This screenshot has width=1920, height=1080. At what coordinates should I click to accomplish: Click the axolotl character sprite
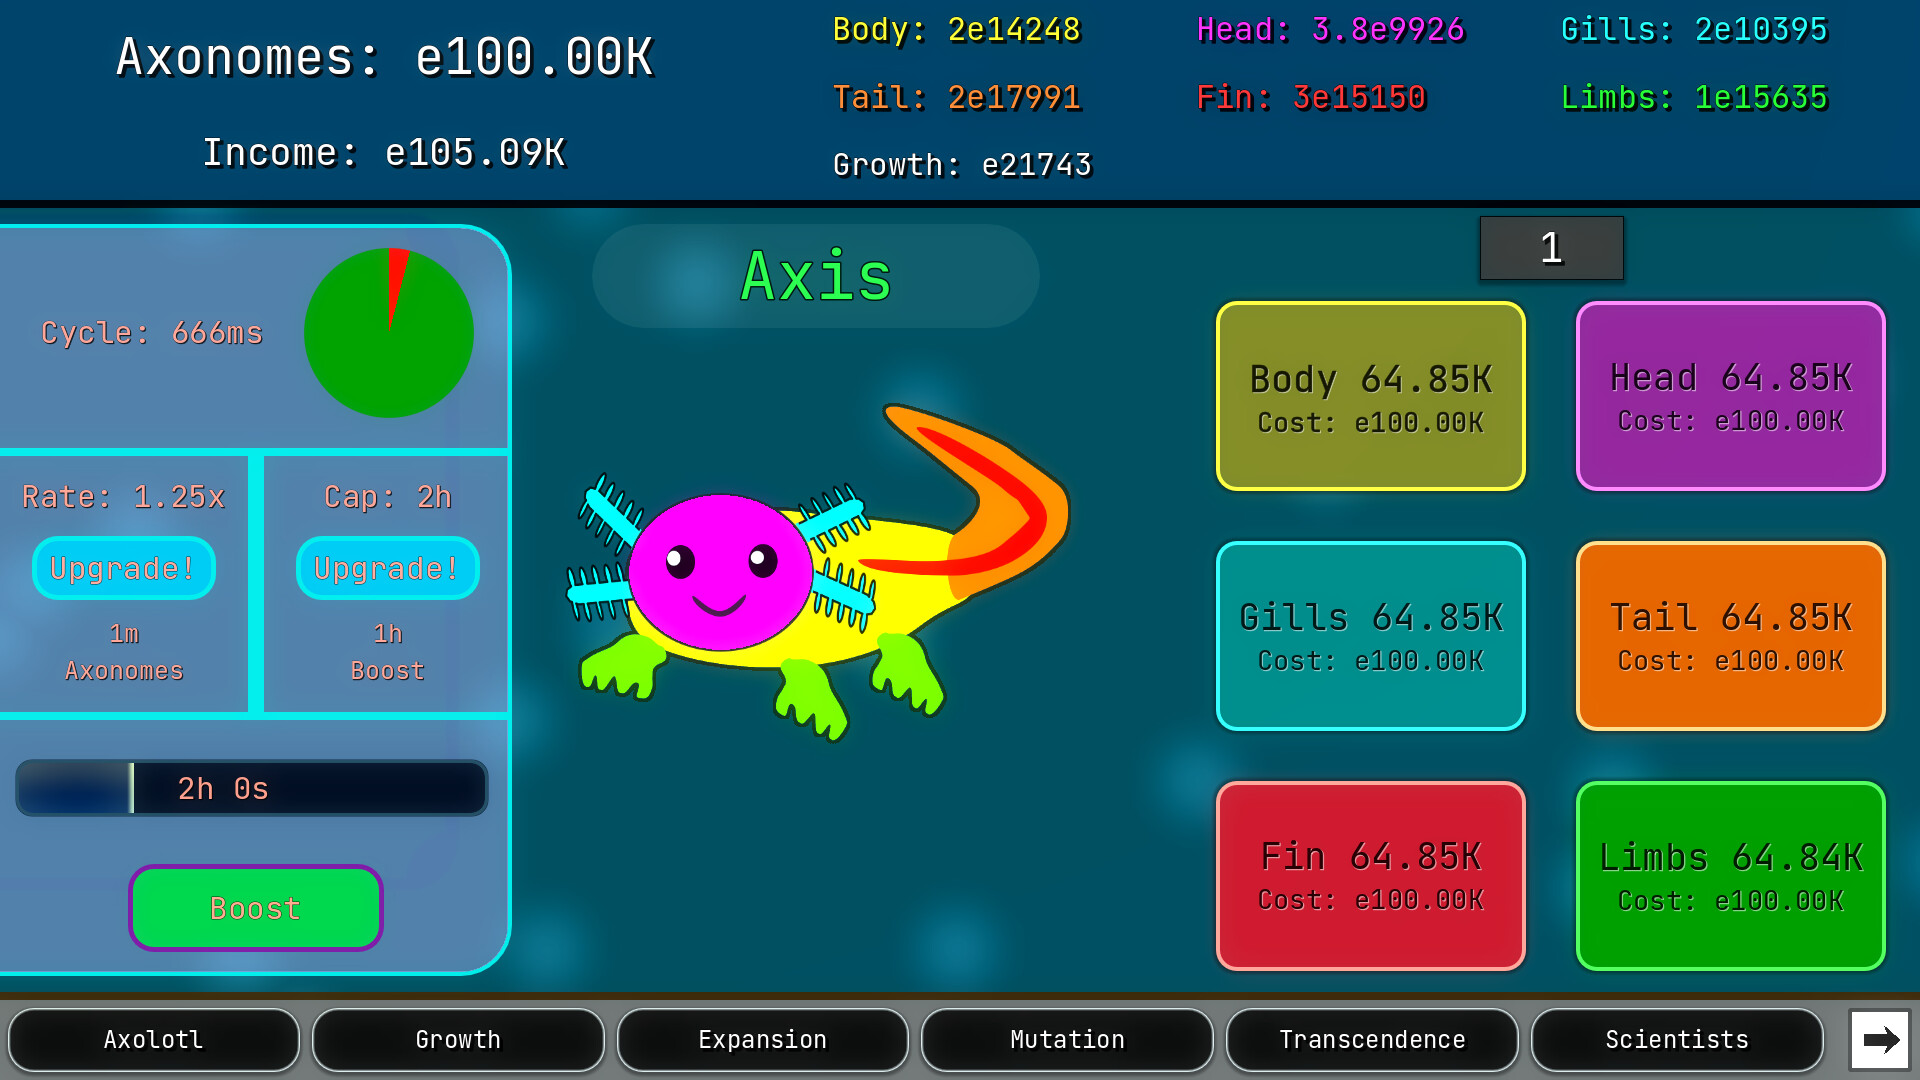[819, 572]
